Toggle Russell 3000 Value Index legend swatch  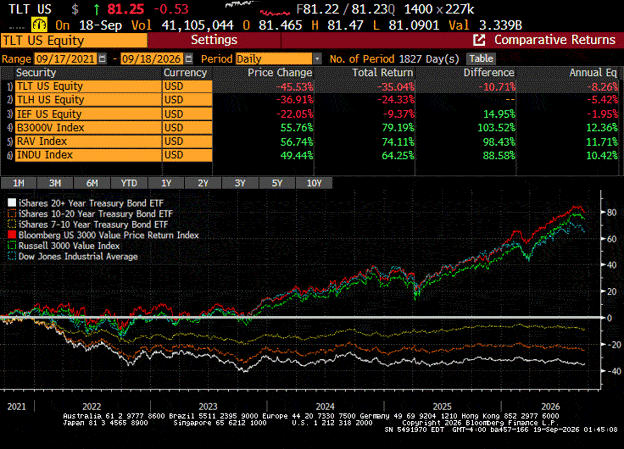[12, 246]
